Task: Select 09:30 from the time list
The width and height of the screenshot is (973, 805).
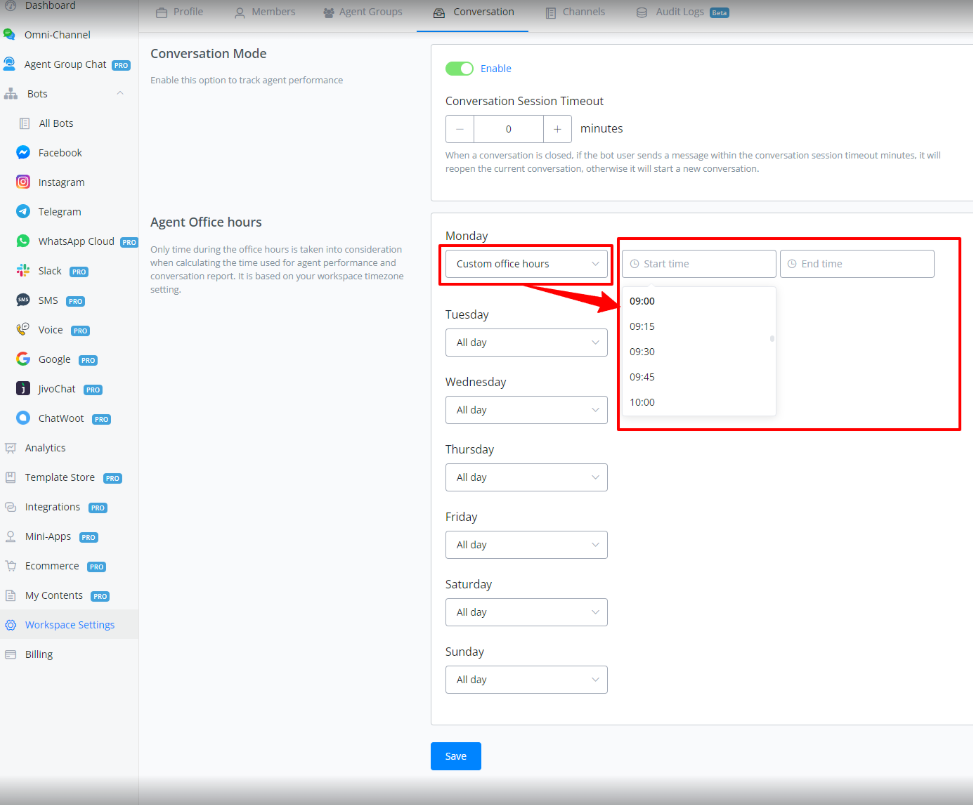Action: click(642, 352)
